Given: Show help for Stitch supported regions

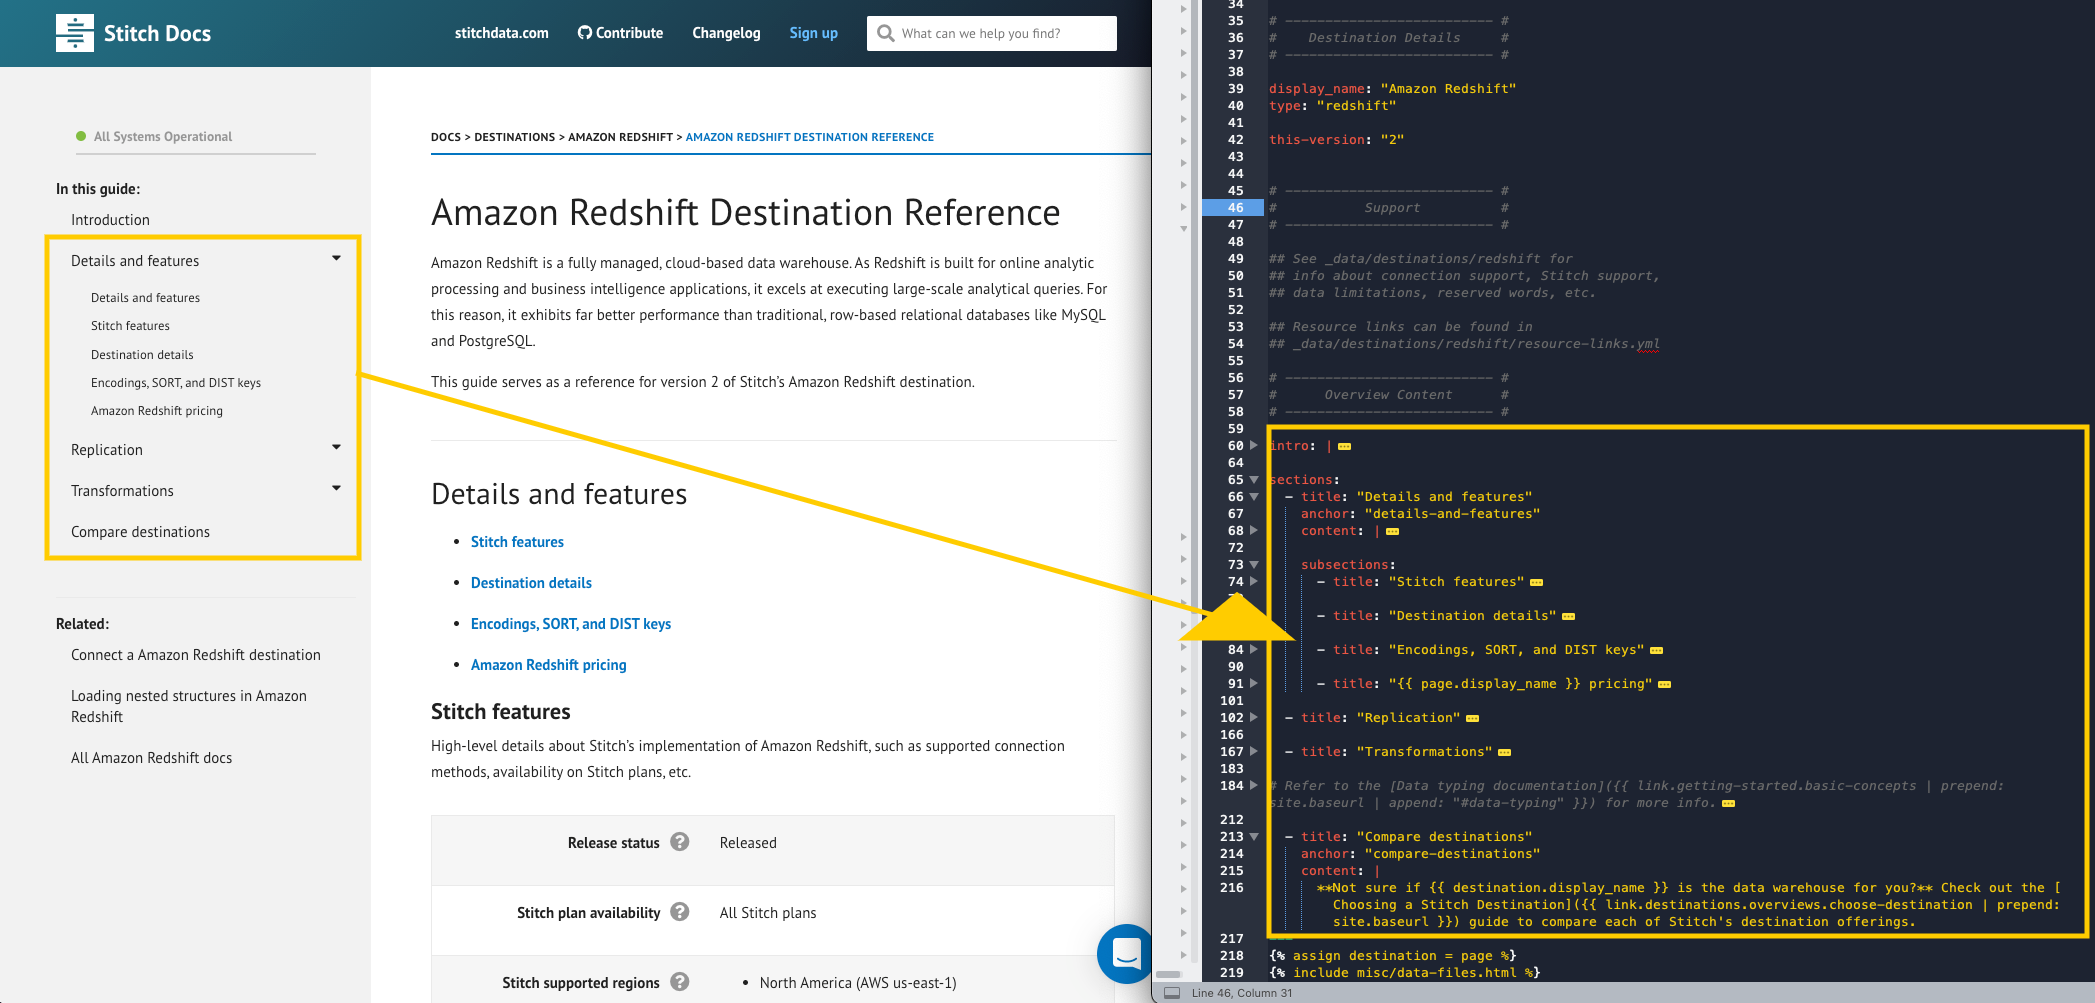Looking at the screenshot, I should [x=680, y=982].
